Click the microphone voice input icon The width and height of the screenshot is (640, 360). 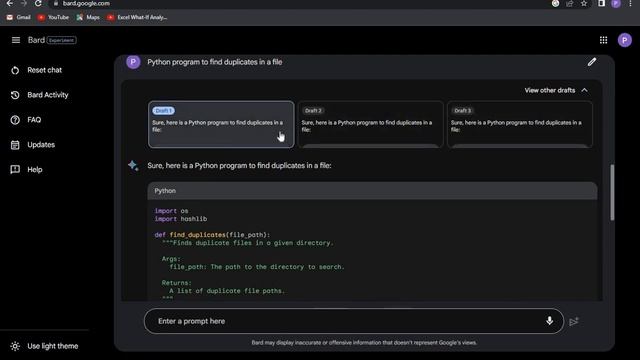point(549,321)
